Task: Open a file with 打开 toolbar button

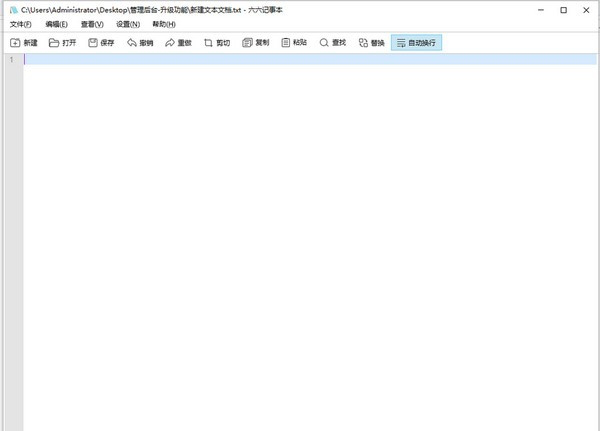Action: 62,43
